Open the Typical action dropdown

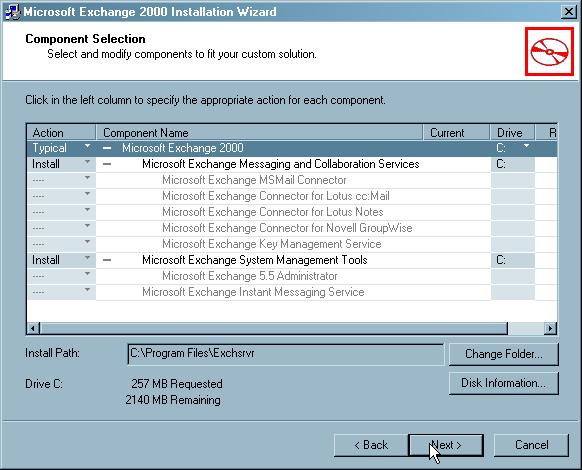click(87, 147)
